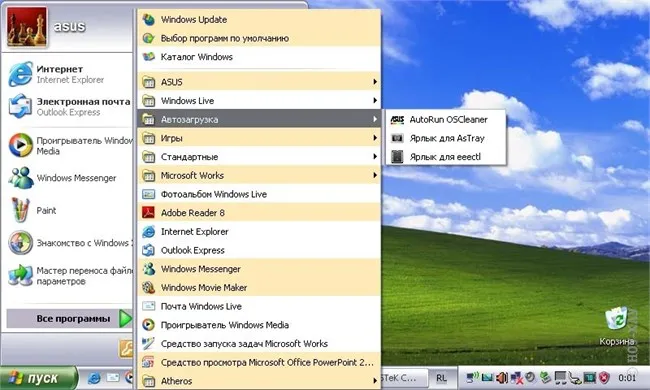Expand the Windows Live submenu arrow

coord(375,100)
